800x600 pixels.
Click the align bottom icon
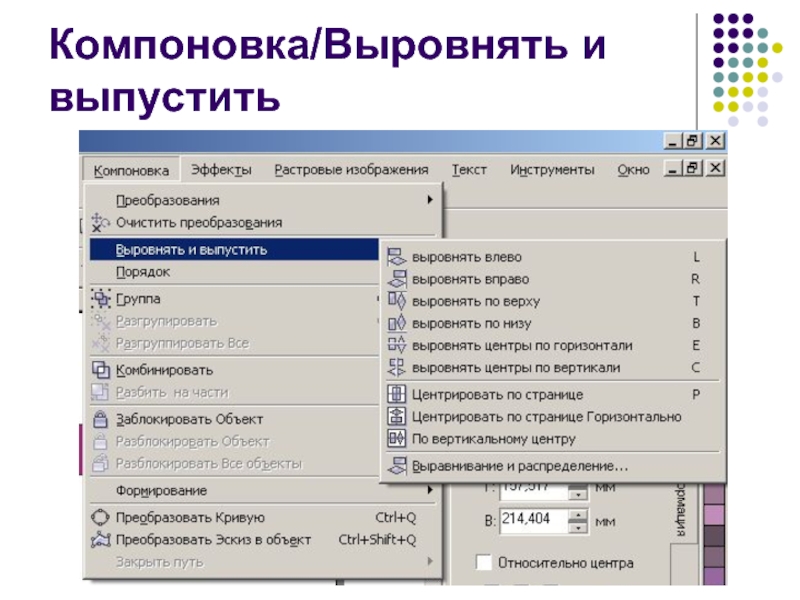click(396, 323)
